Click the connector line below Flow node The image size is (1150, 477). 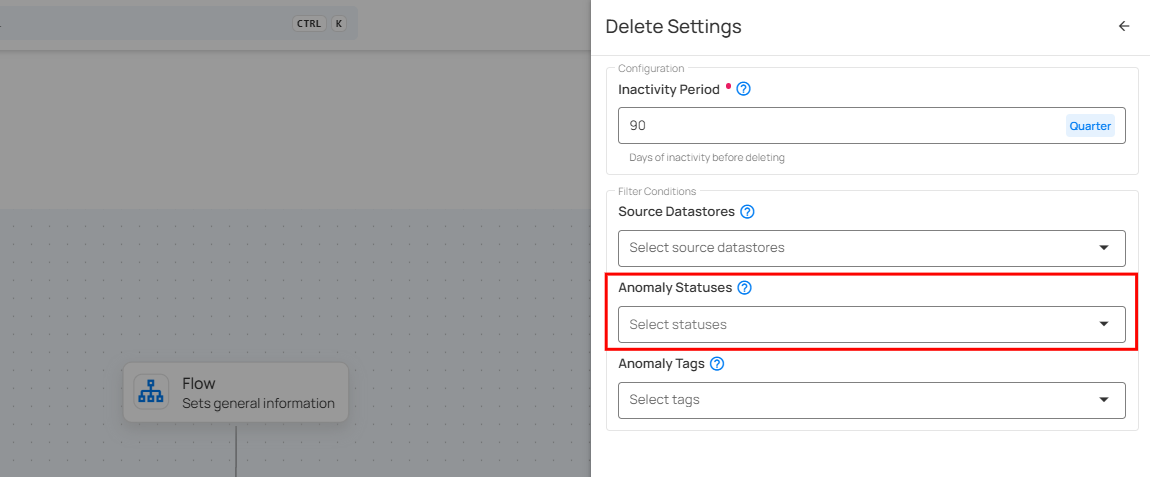click(236, 450)
